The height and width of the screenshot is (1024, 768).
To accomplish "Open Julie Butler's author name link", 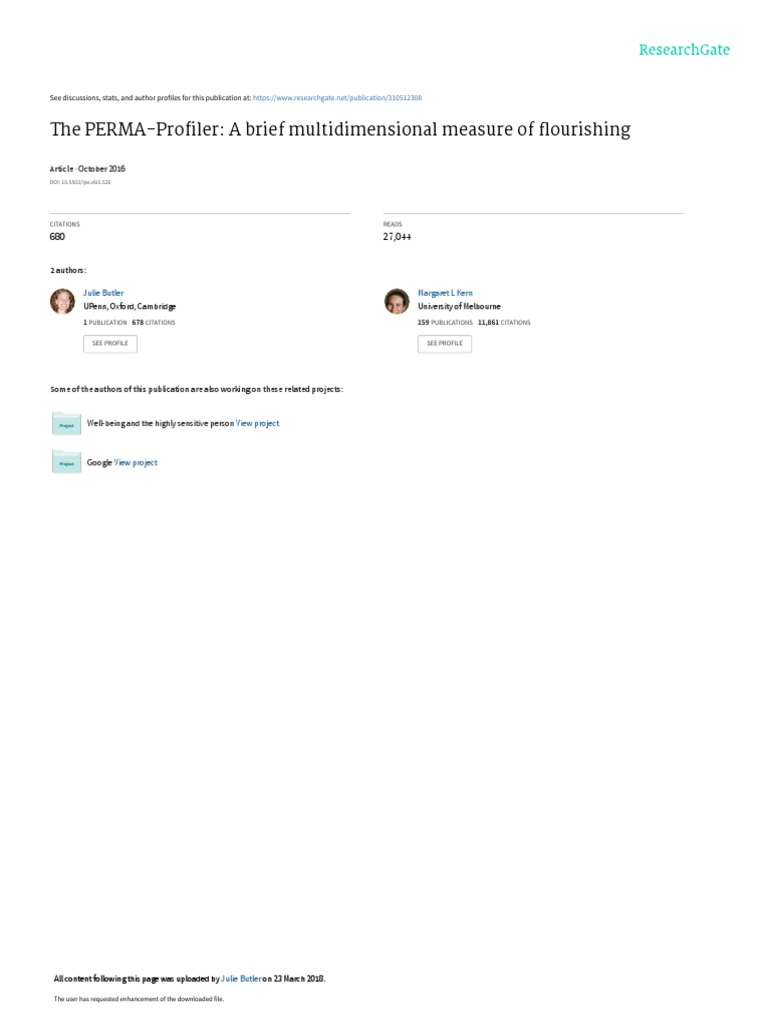I will (103, 293).
